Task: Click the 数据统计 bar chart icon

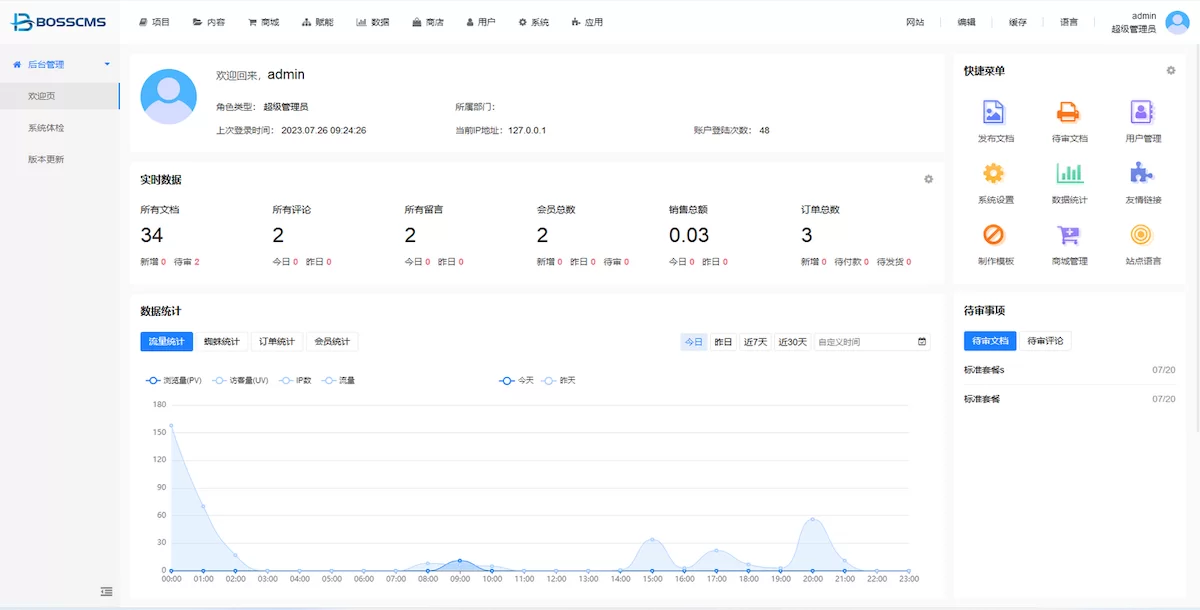Action: click(1068, 174)
